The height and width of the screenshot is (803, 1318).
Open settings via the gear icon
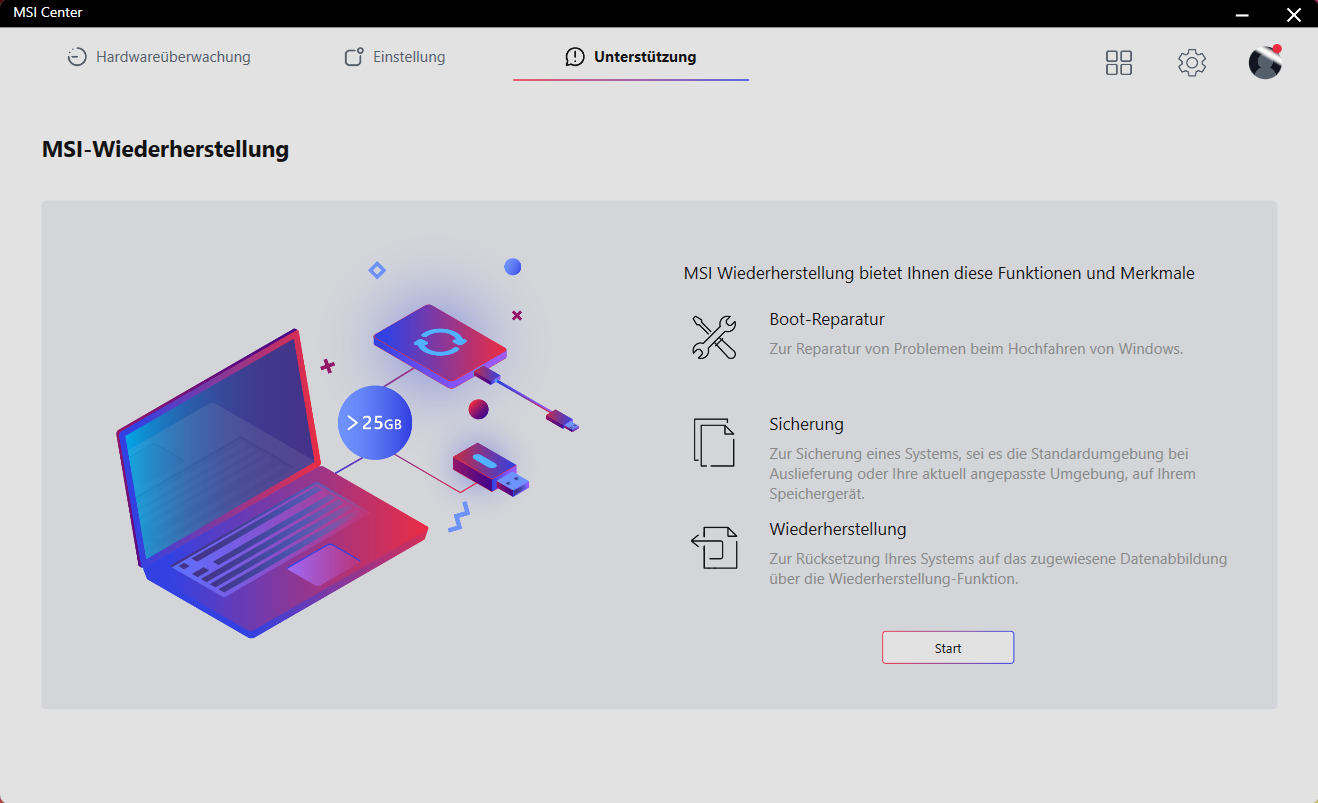(1191, 63)
